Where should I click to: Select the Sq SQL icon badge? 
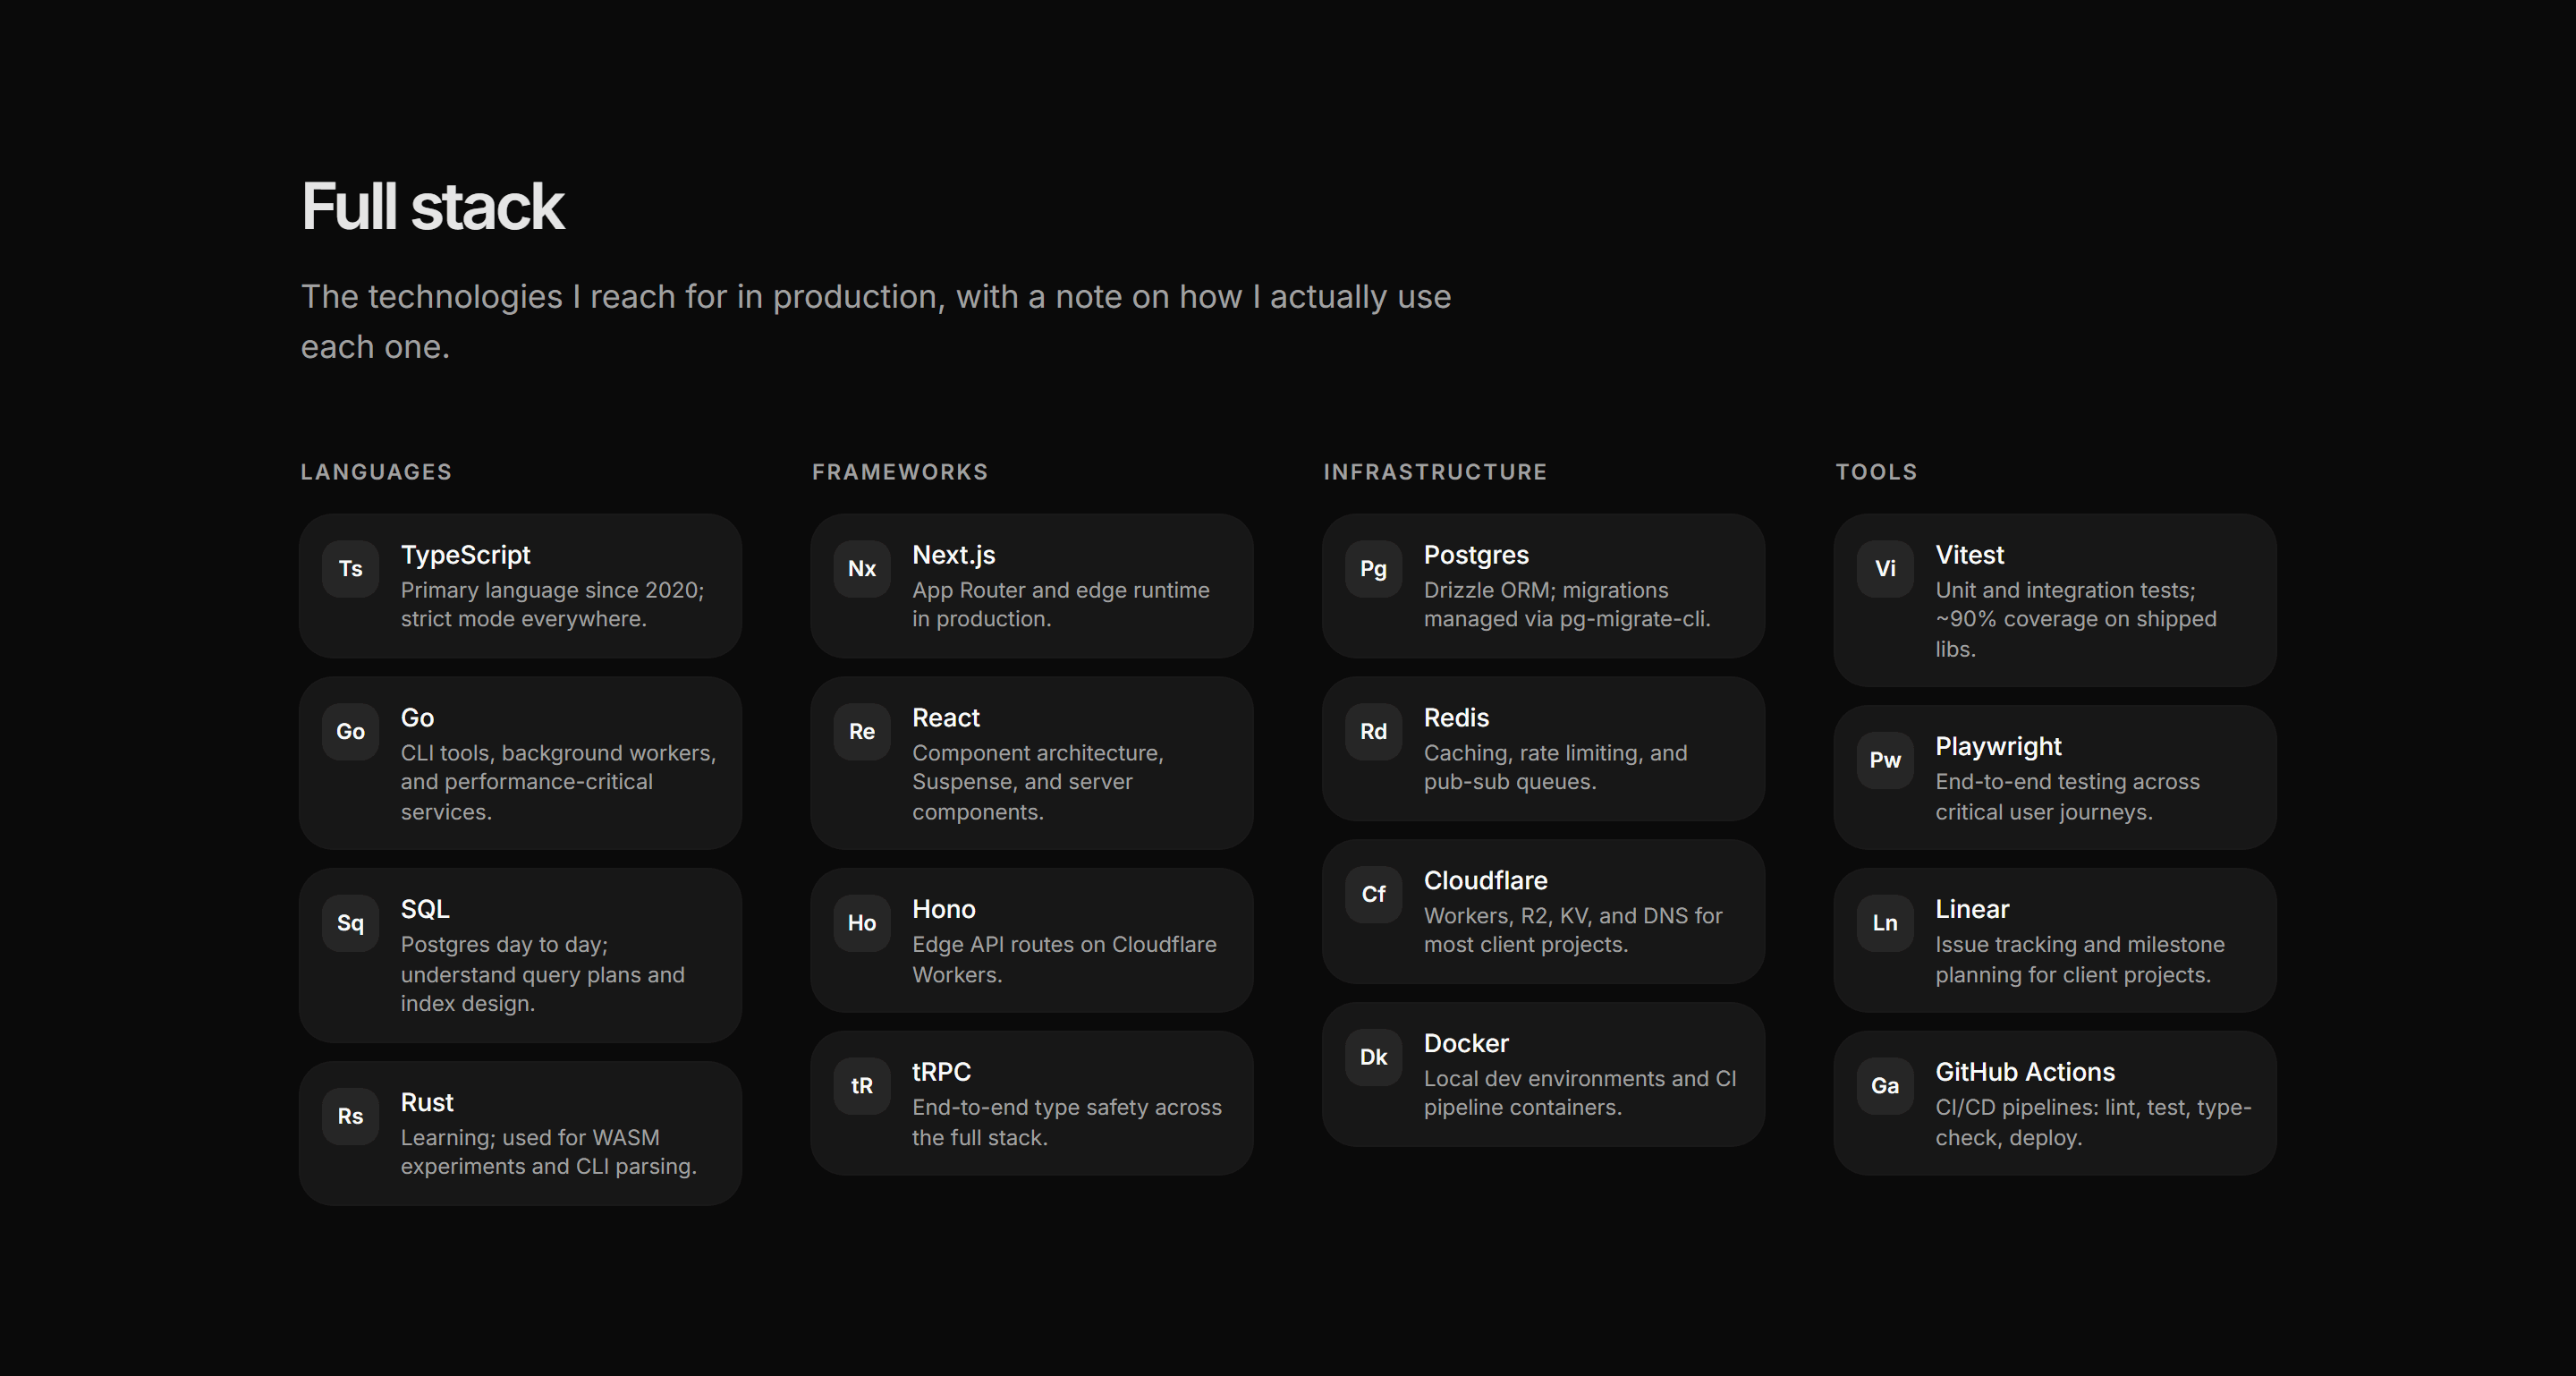click(350, 923)
